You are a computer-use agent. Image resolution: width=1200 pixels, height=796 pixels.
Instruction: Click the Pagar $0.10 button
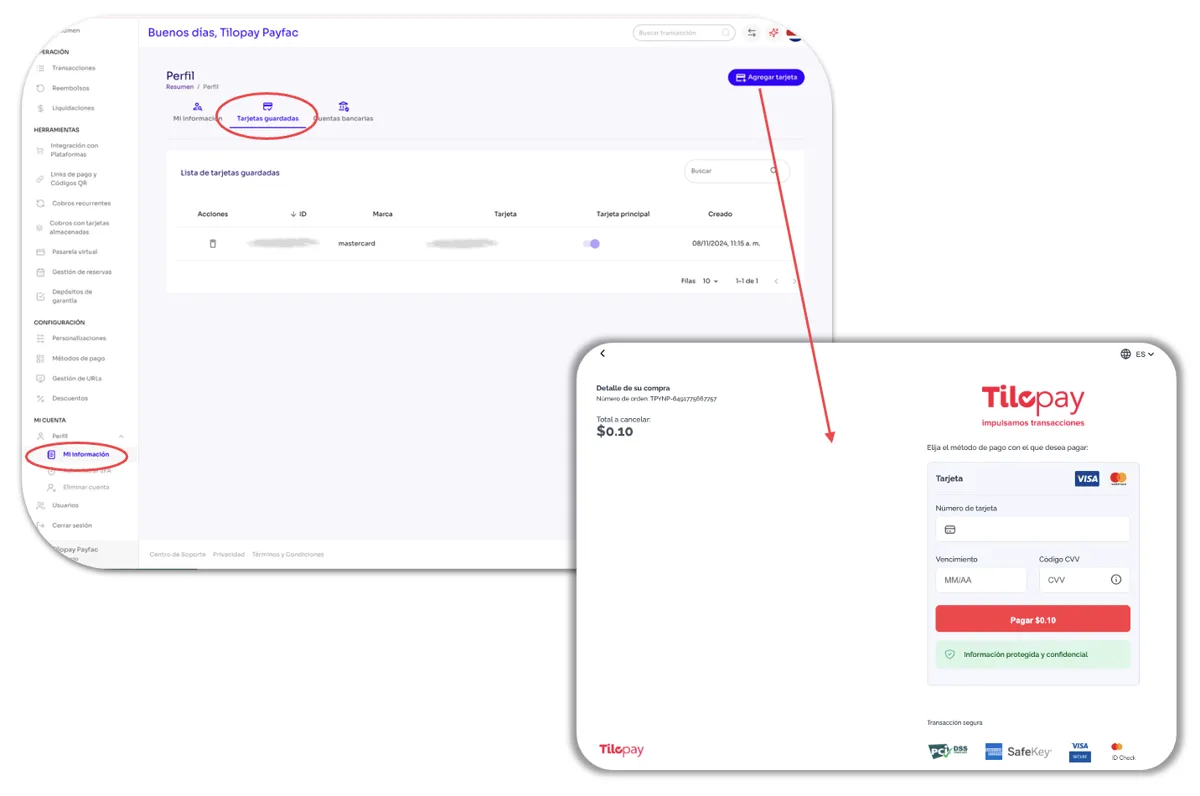click(1033, 619)
